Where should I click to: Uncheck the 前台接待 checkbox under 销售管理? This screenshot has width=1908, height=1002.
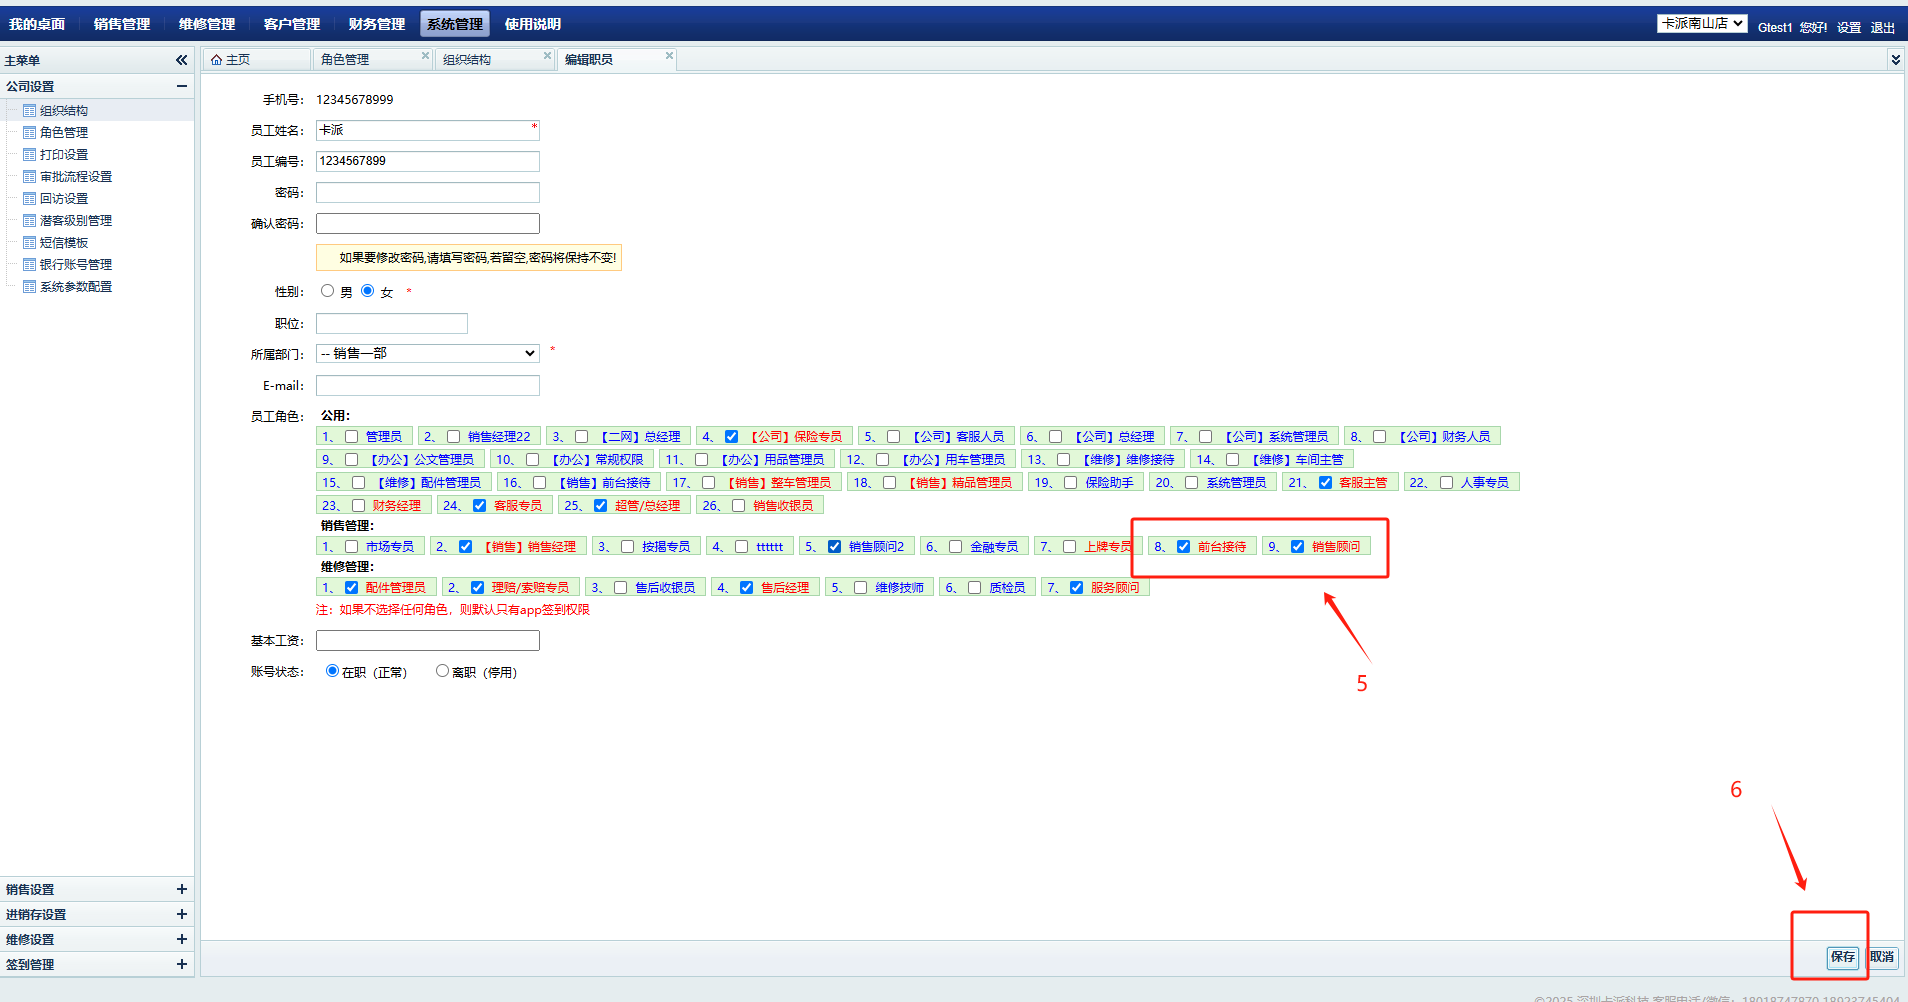point(1183,547)
